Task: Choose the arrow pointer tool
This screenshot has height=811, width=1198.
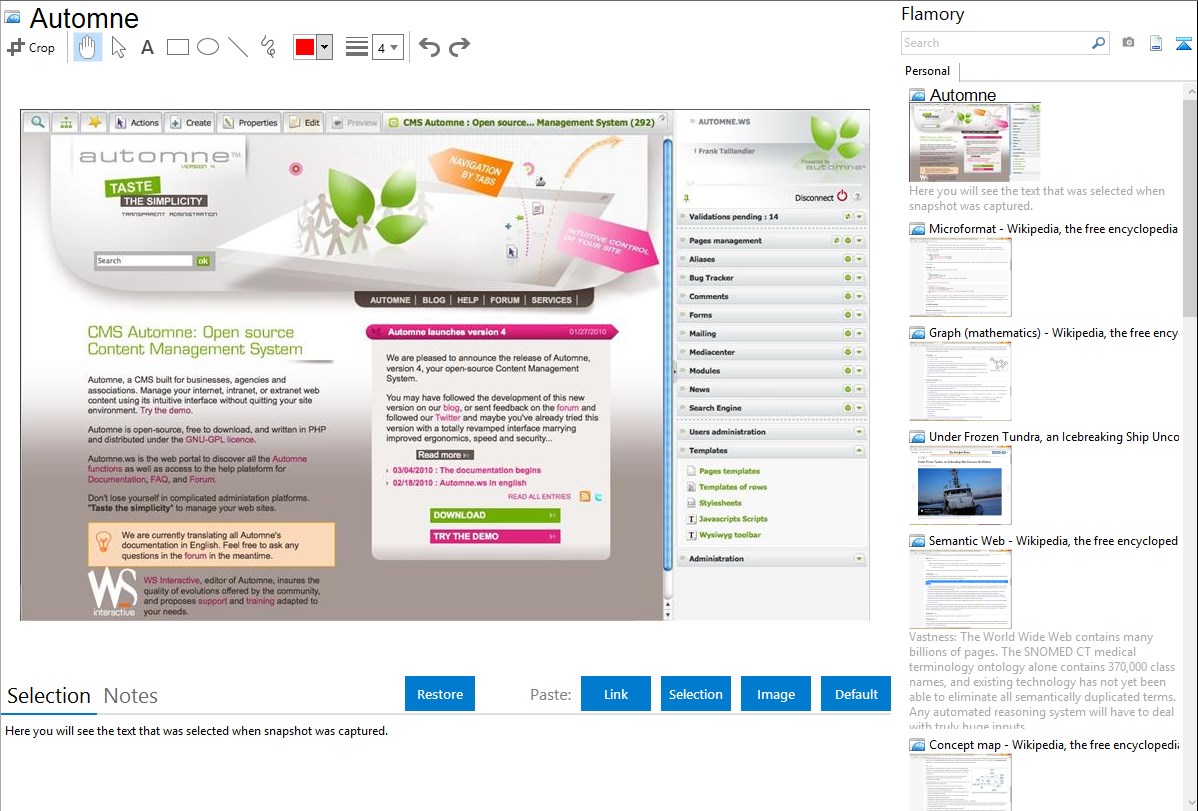Action: tap(118, 47)
